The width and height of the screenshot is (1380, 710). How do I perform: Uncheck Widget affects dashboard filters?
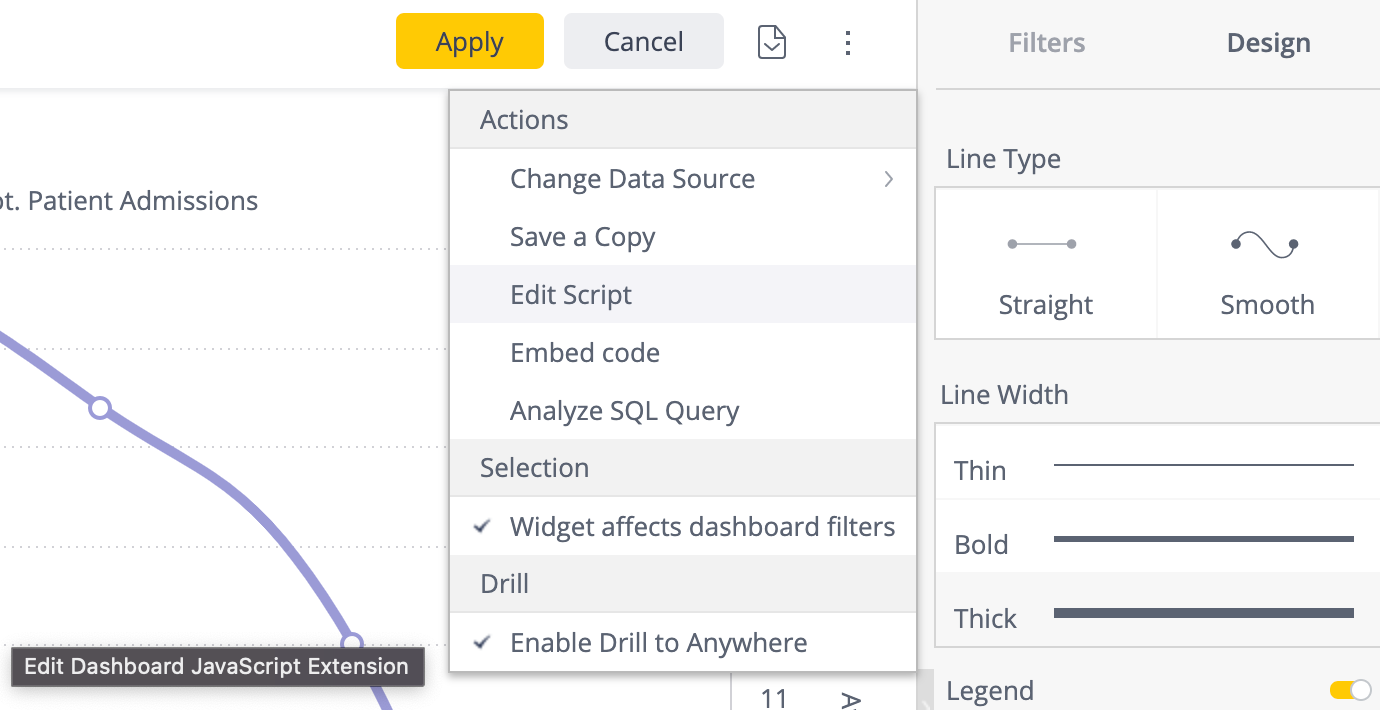(703, 526)
